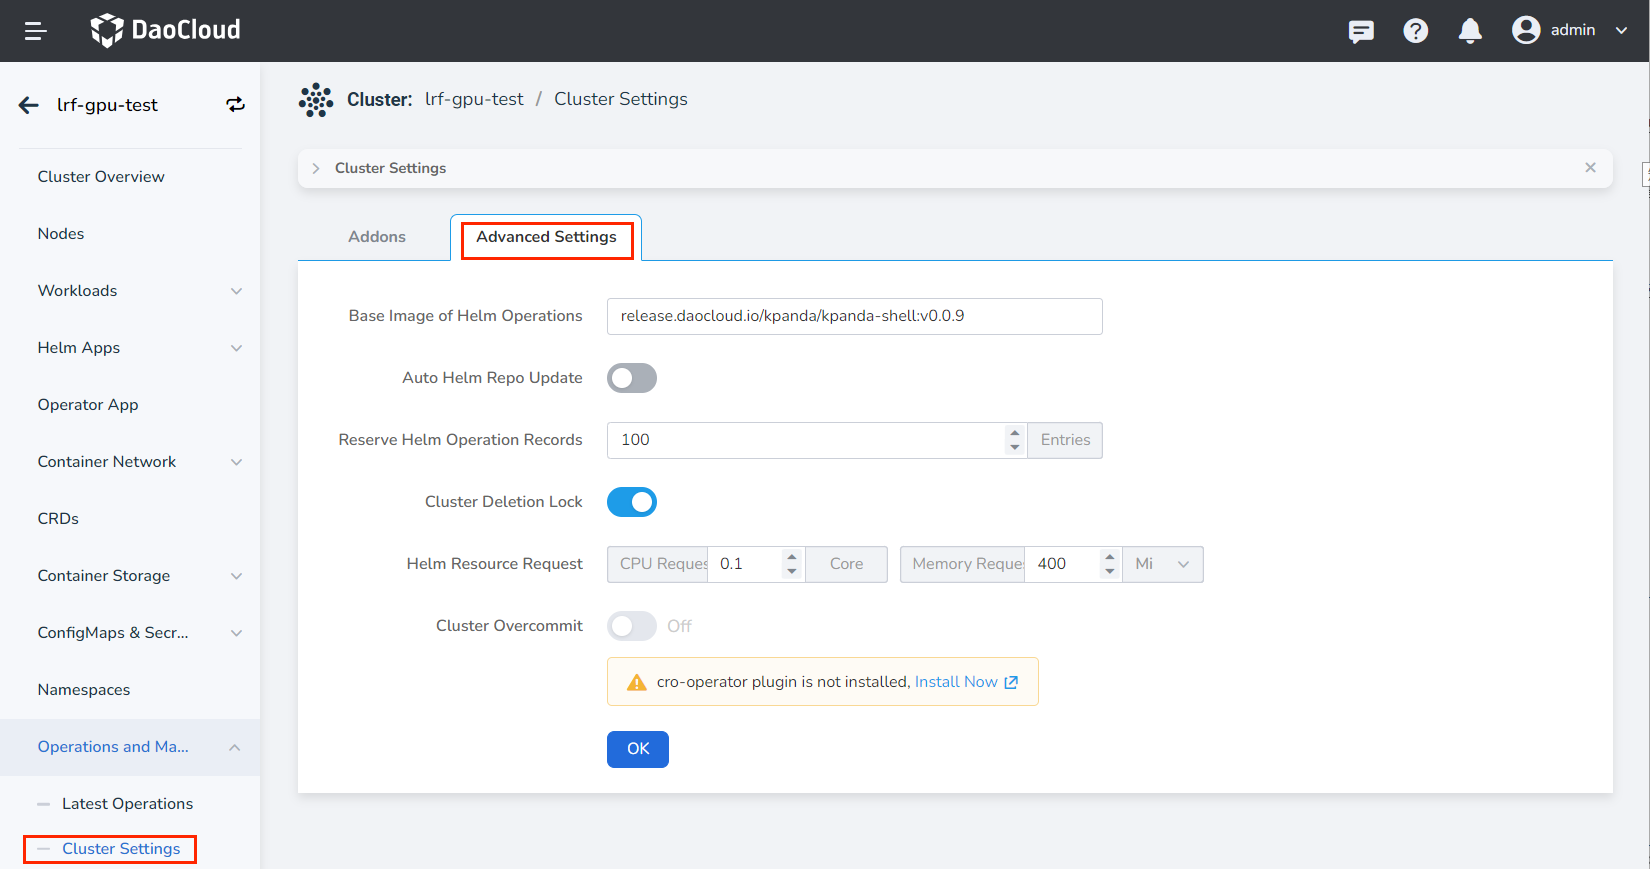Viewport: 1650px width, 869px height.
Task: Click the admin user avatar icon
Action: coord(1525,30)
